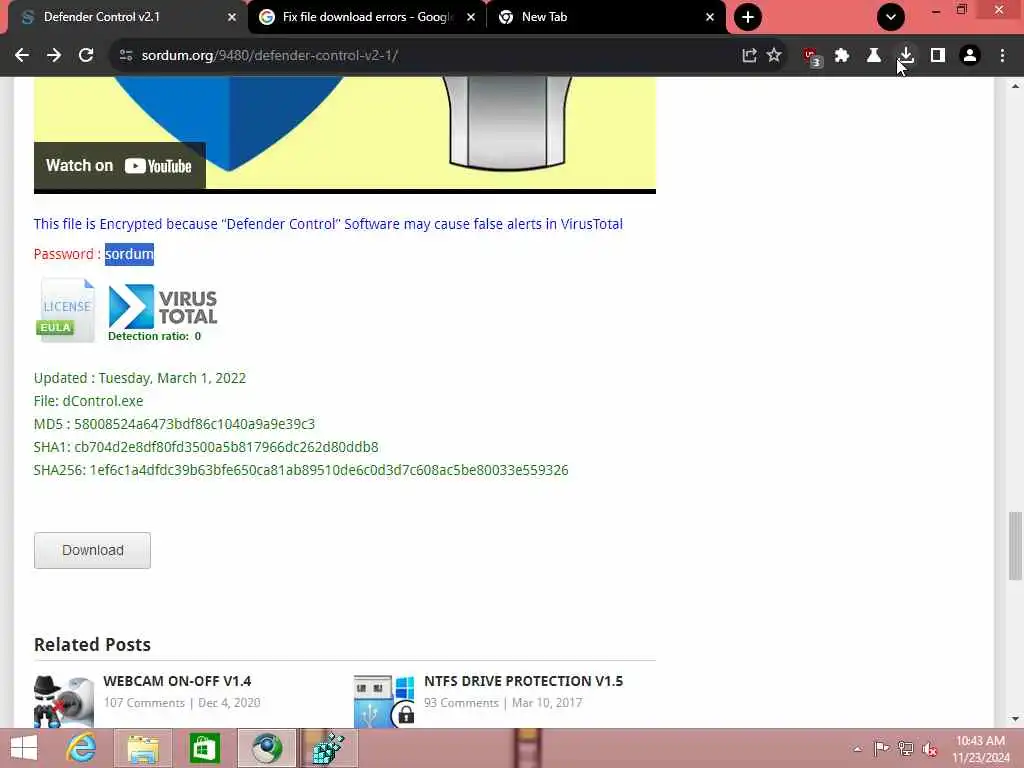Image resolution: width=1024 pixels, height=768 pixels.
Task: Open 93 Comments link
Action: pos(461,703)
